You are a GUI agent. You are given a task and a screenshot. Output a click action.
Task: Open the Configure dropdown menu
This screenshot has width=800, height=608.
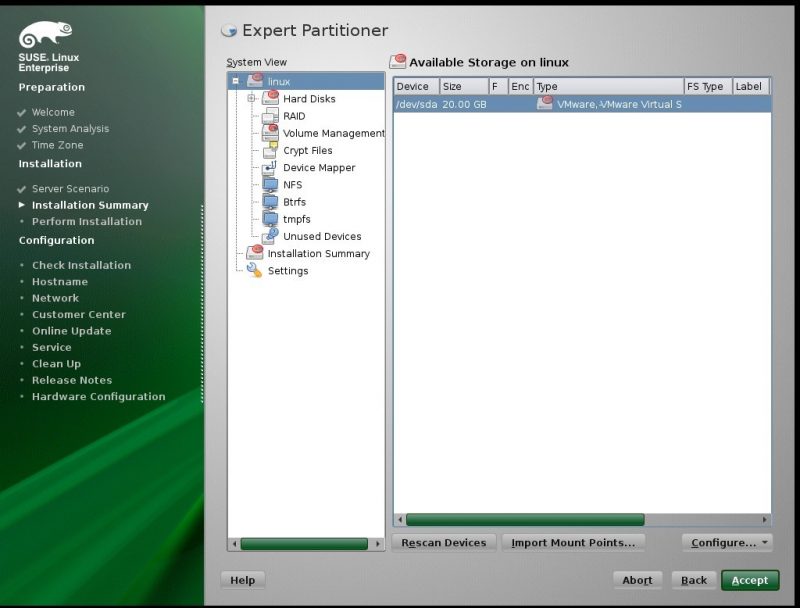pos(727,542)
